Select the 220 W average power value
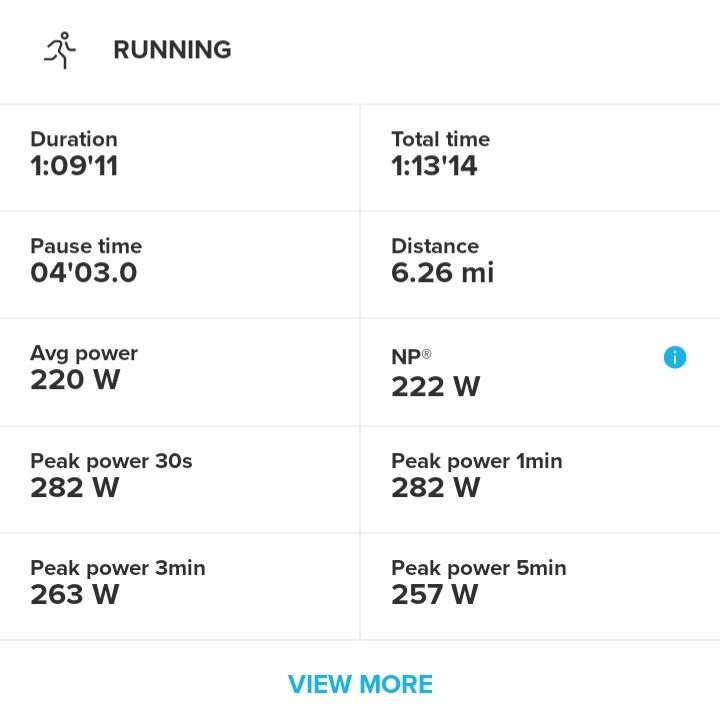Screen dimensions: 720x728 75,380
